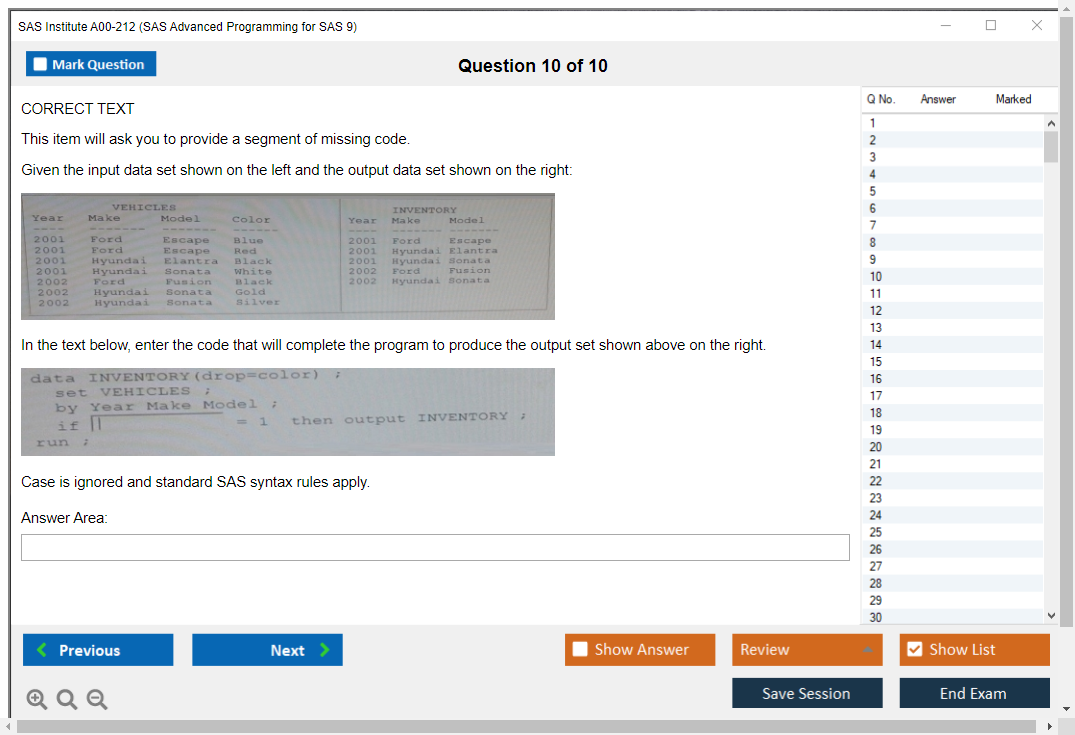This screenshot has width=1075, height=735.
Task: Click the reset zoom magnifier icon
Action: pos(66,700)
